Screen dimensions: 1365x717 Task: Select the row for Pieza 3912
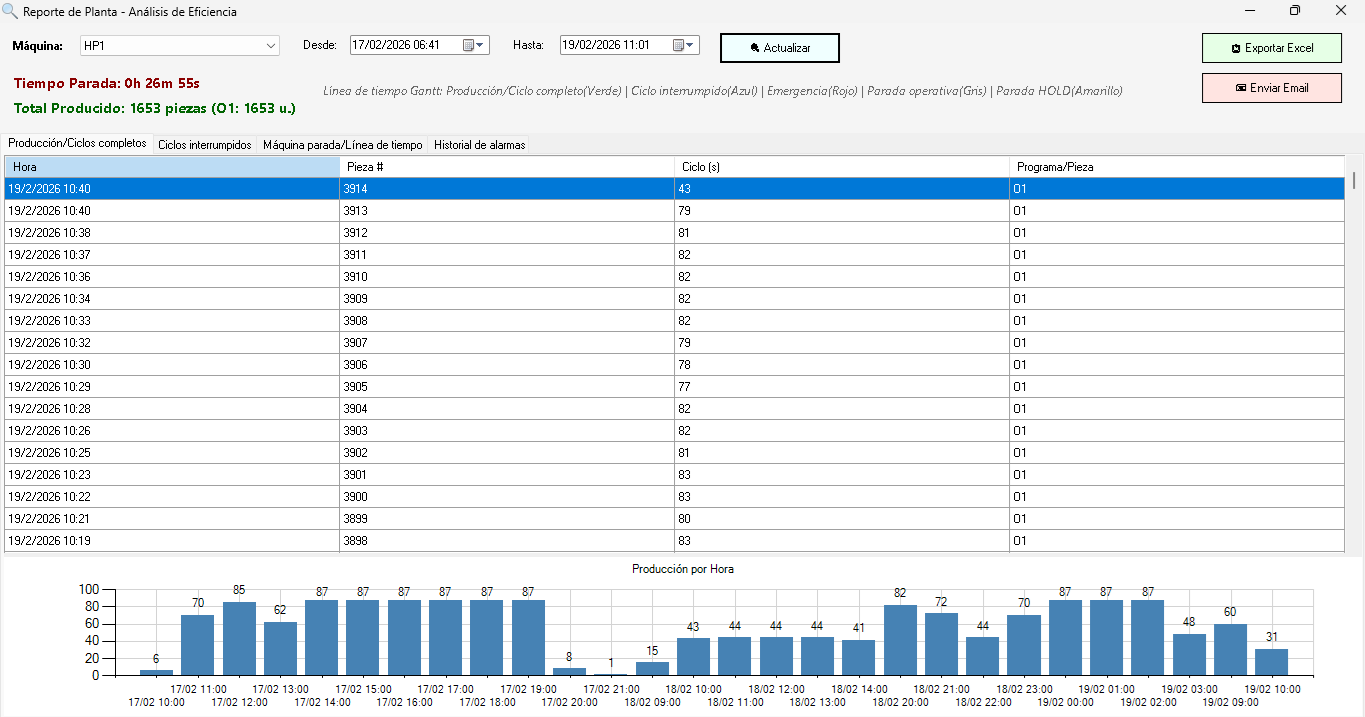click(676, 233)
